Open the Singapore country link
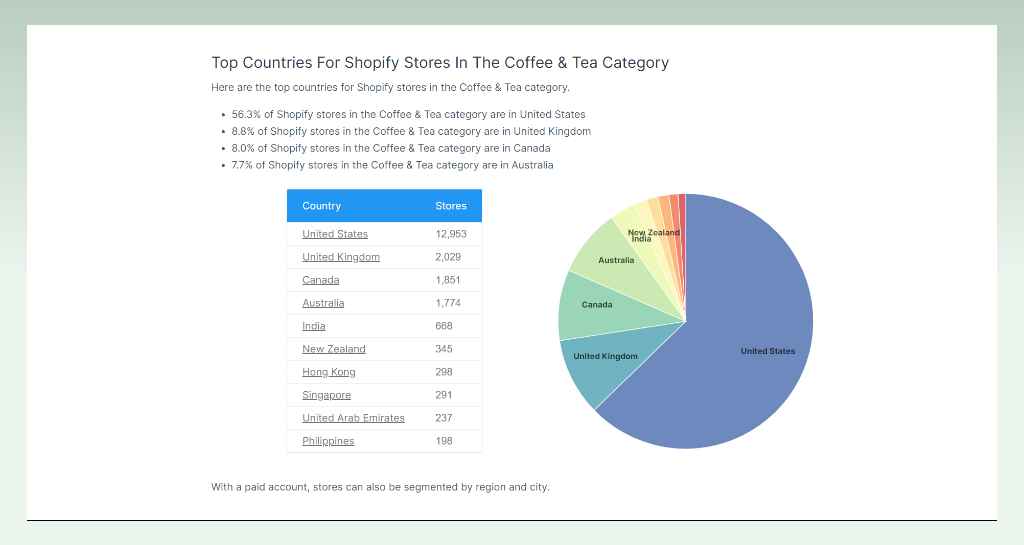1024x545 pixels. pyautogui.click(x=326, y=395)
